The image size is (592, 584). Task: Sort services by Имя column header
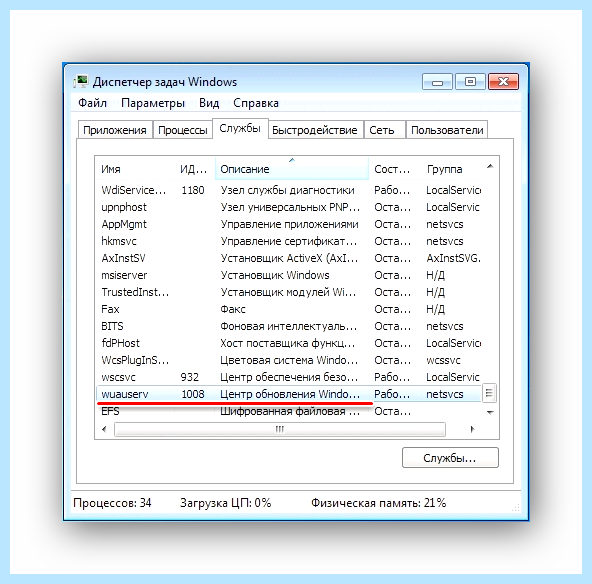(x=136, y=169)
